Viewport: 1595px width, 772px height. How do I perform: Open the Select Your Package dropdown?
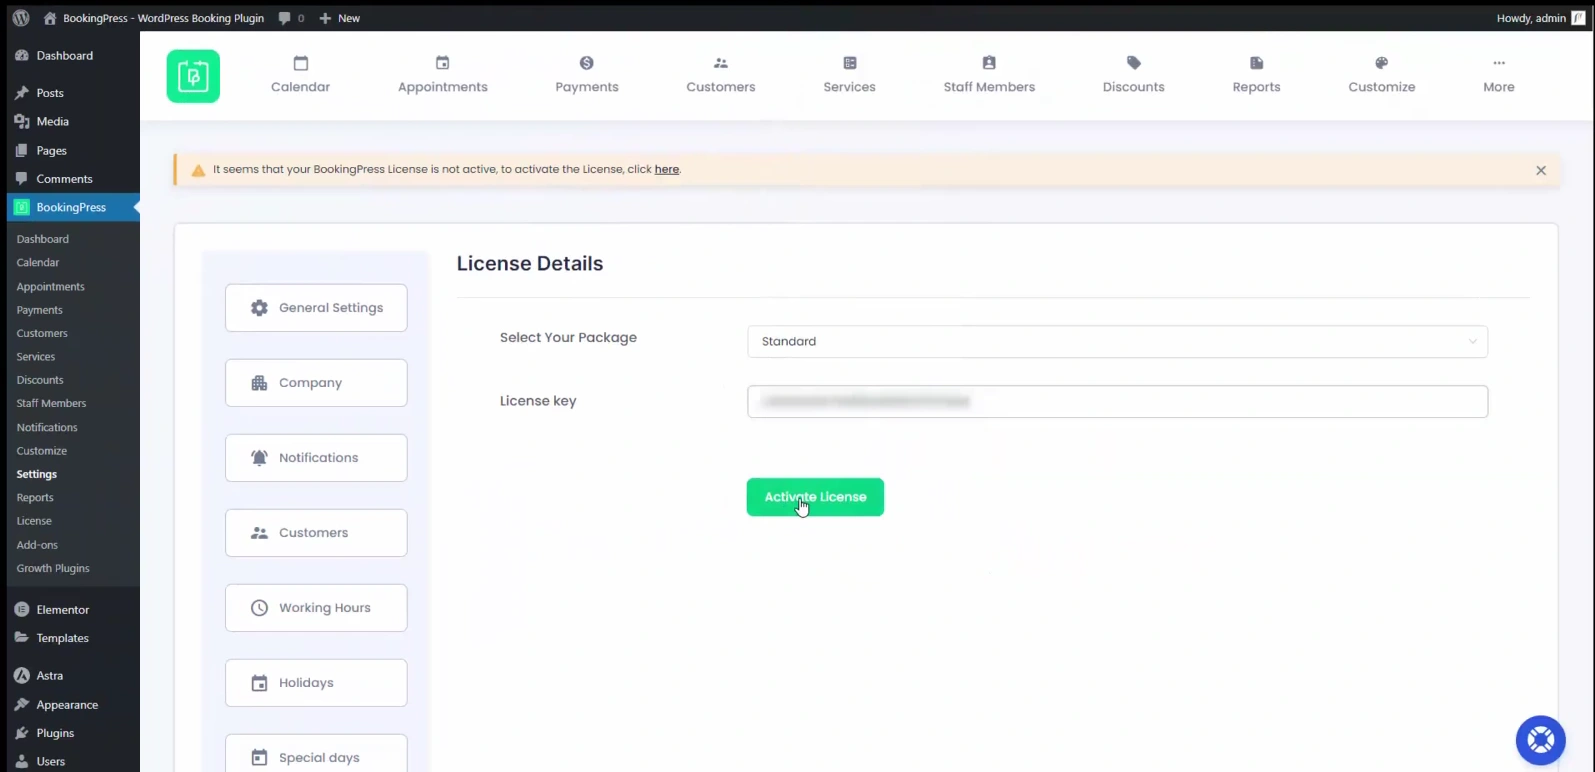coord(1117,341)
